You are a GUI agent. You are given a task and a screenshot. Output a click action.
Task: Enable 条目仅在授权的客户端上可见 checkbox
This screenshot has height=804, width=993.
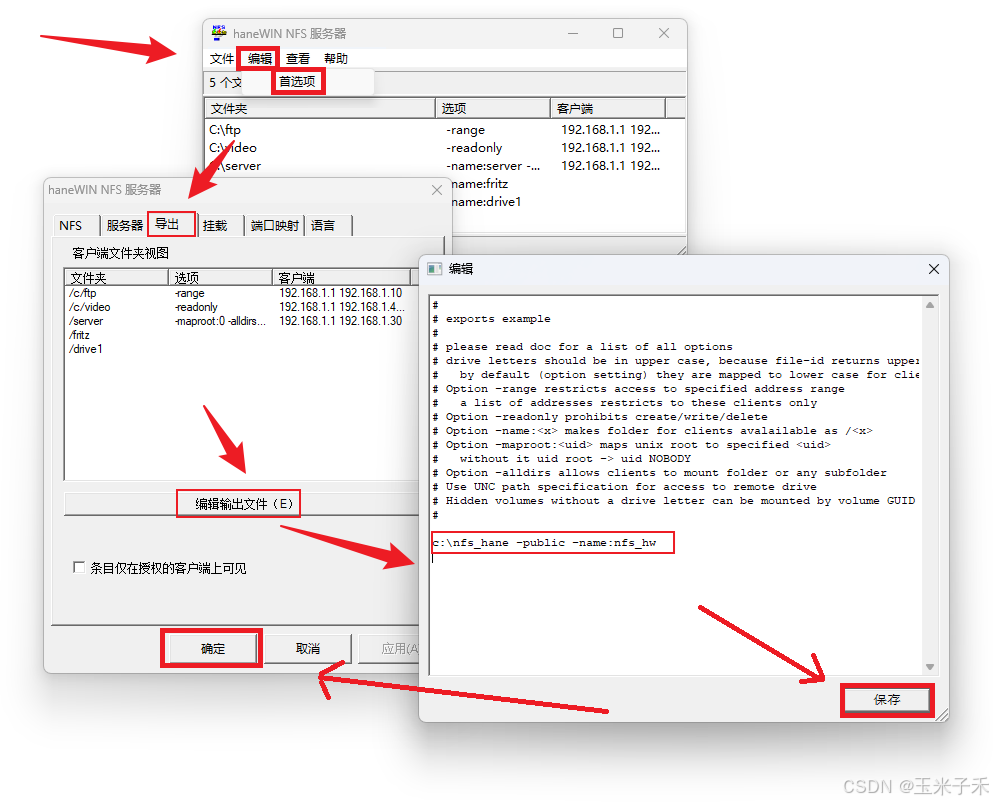79,567
